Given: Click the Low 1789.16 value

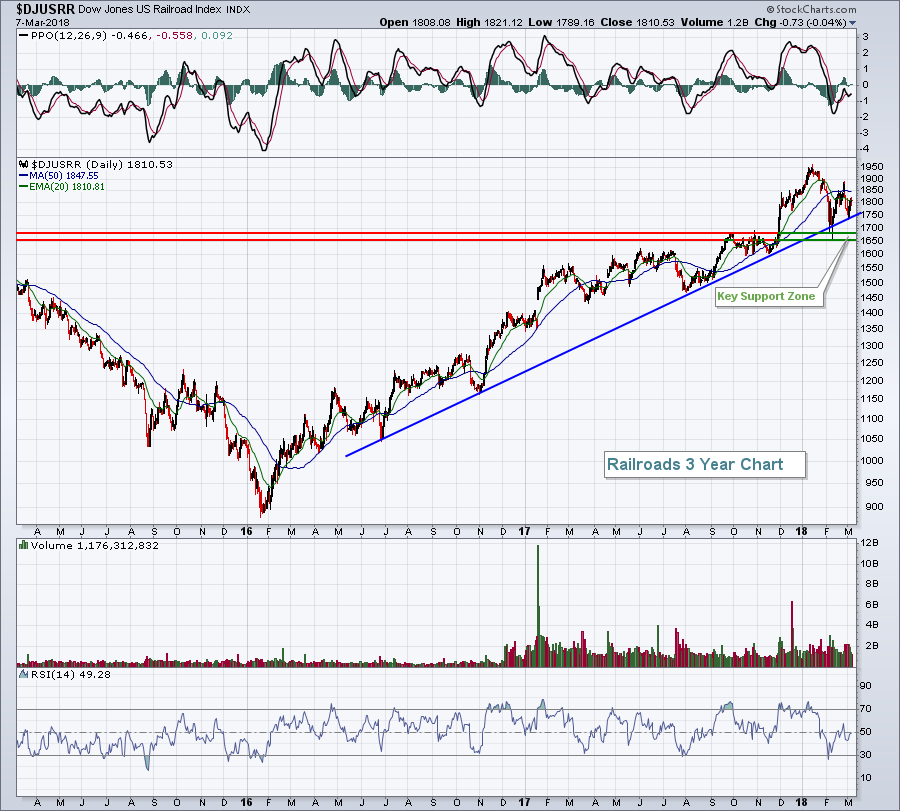Looking at the screenshot, I should point(561,22).
